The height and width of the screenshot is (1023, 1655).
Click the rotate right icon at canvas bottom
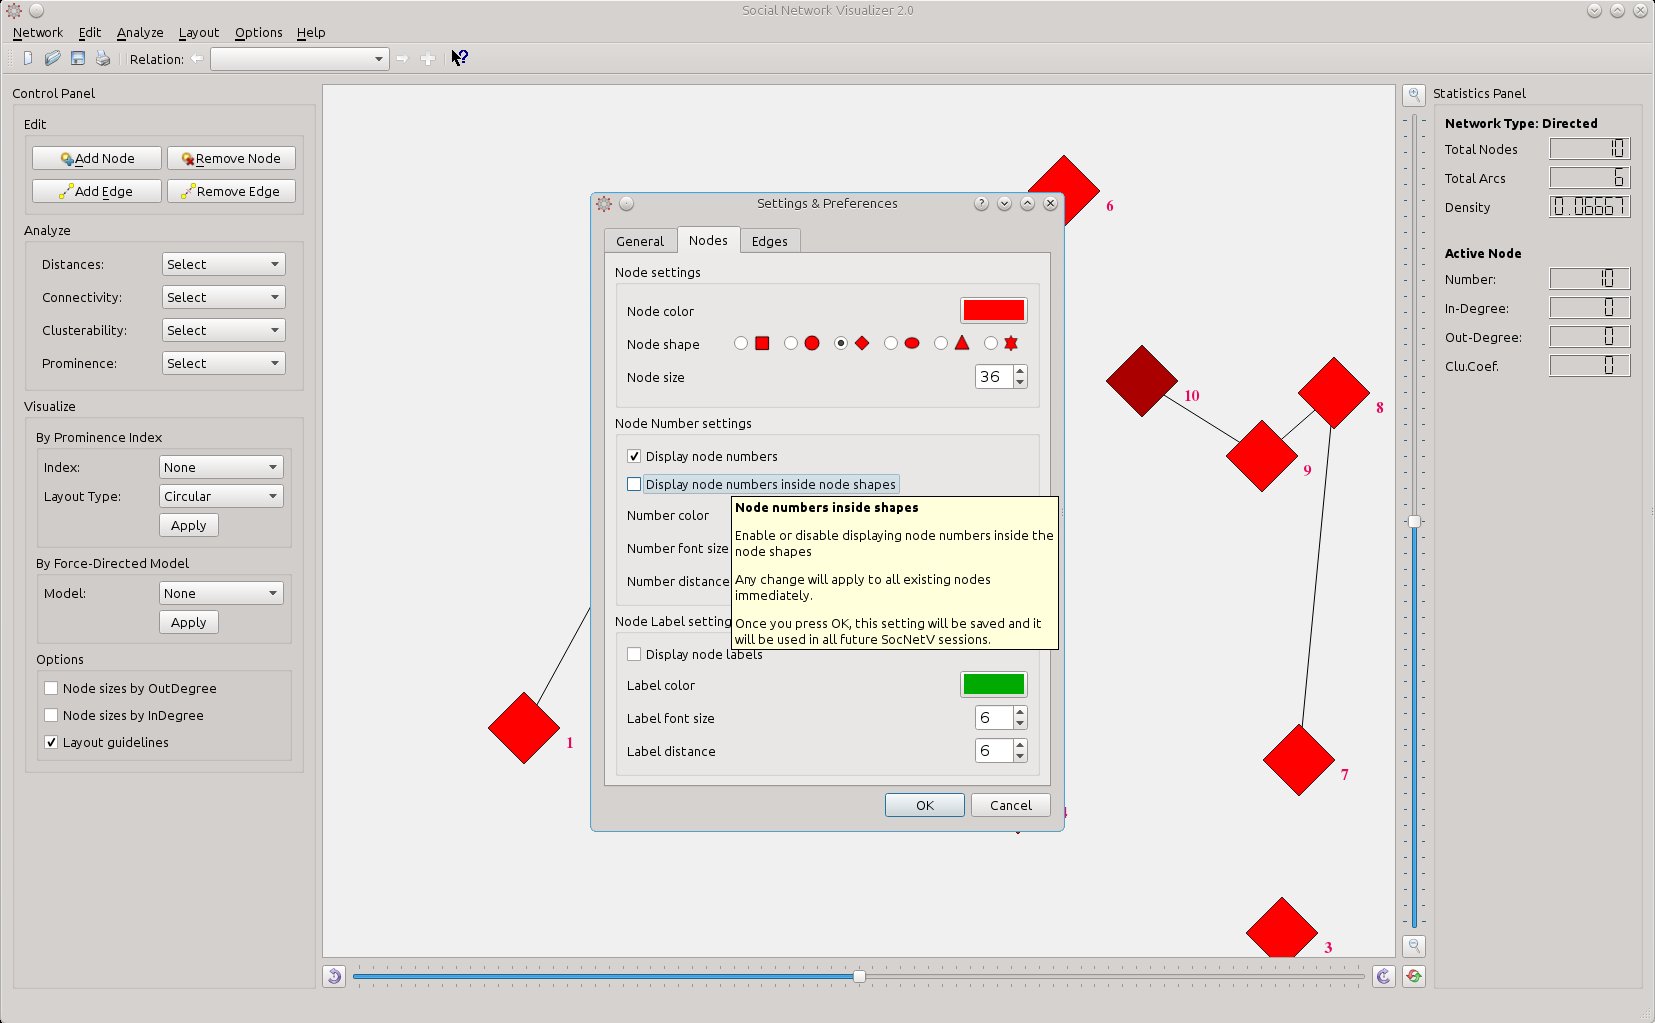coord(1383,976)
